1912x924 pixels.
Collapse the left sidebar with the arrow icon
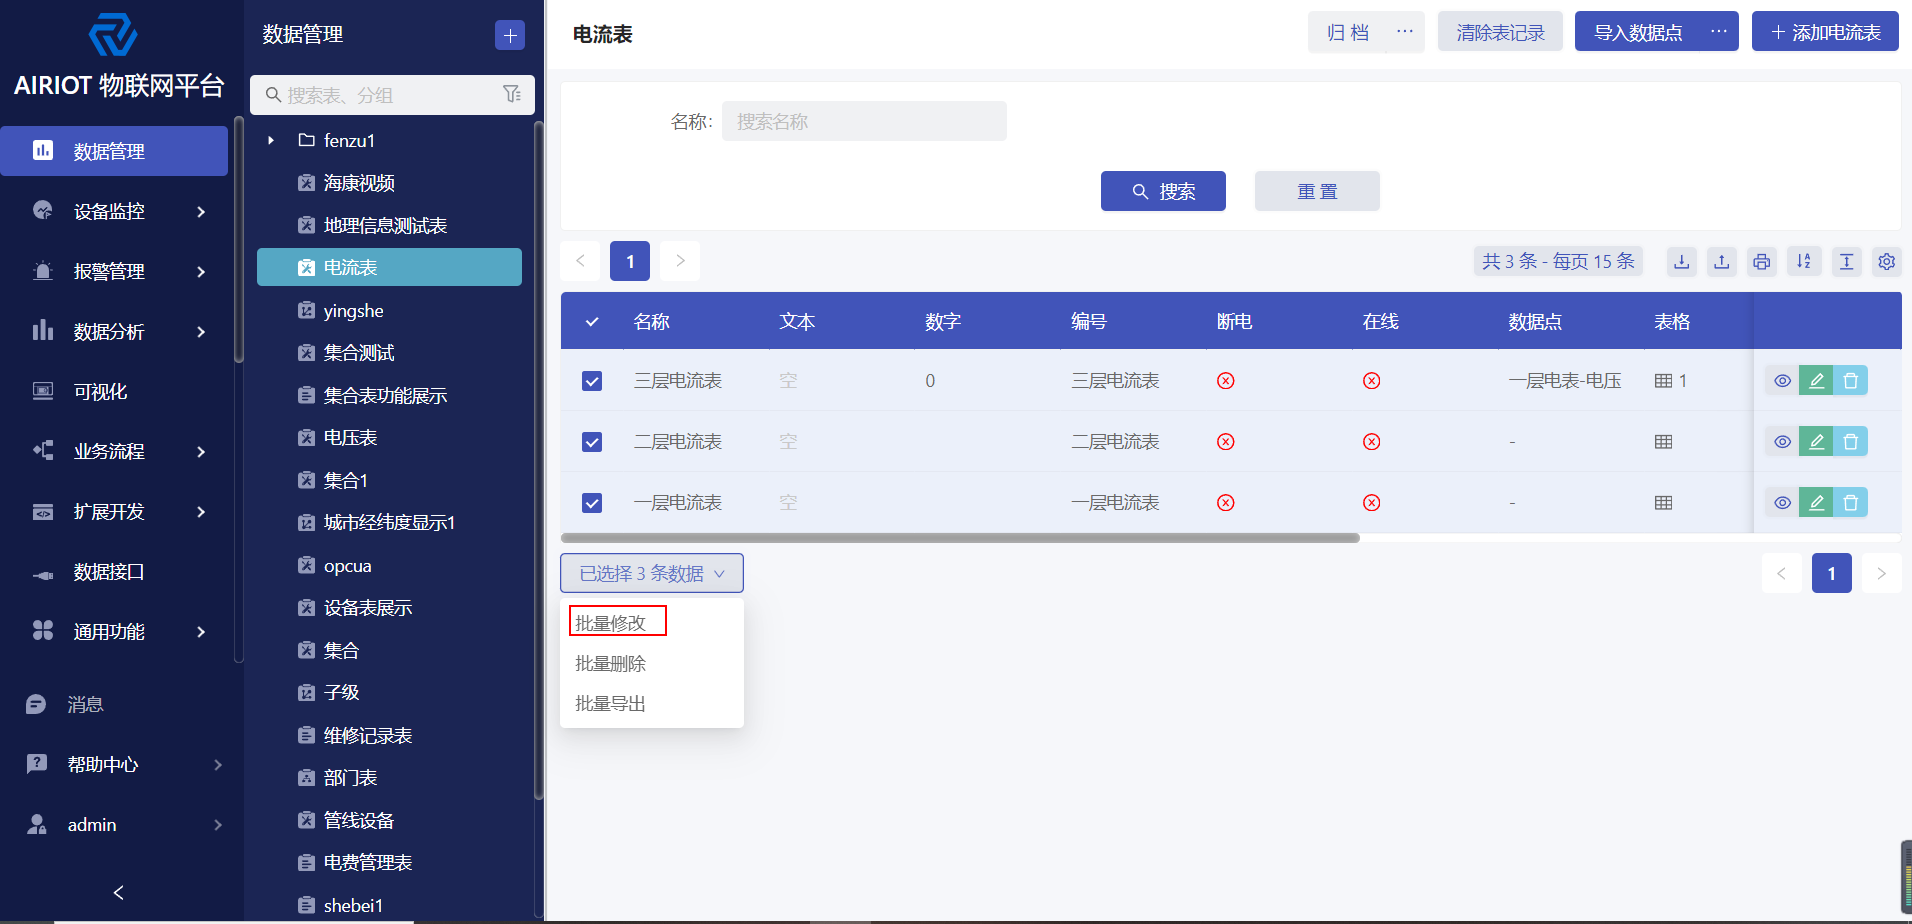pyautogui.click(x=118, y=892)
